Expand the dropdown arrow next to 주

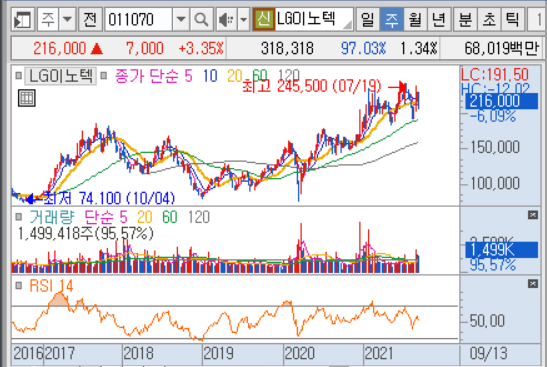(68, 20)
